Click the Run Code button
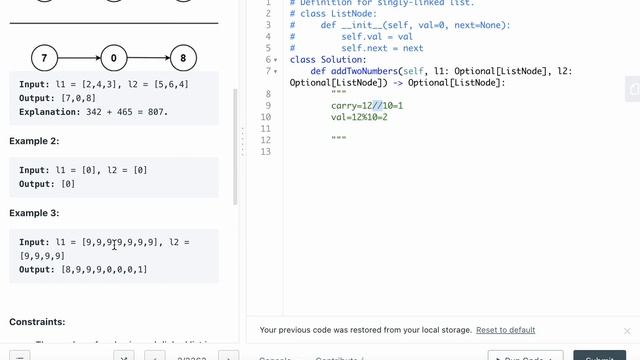This screenshot has width=640, height=360. [525, 355]
